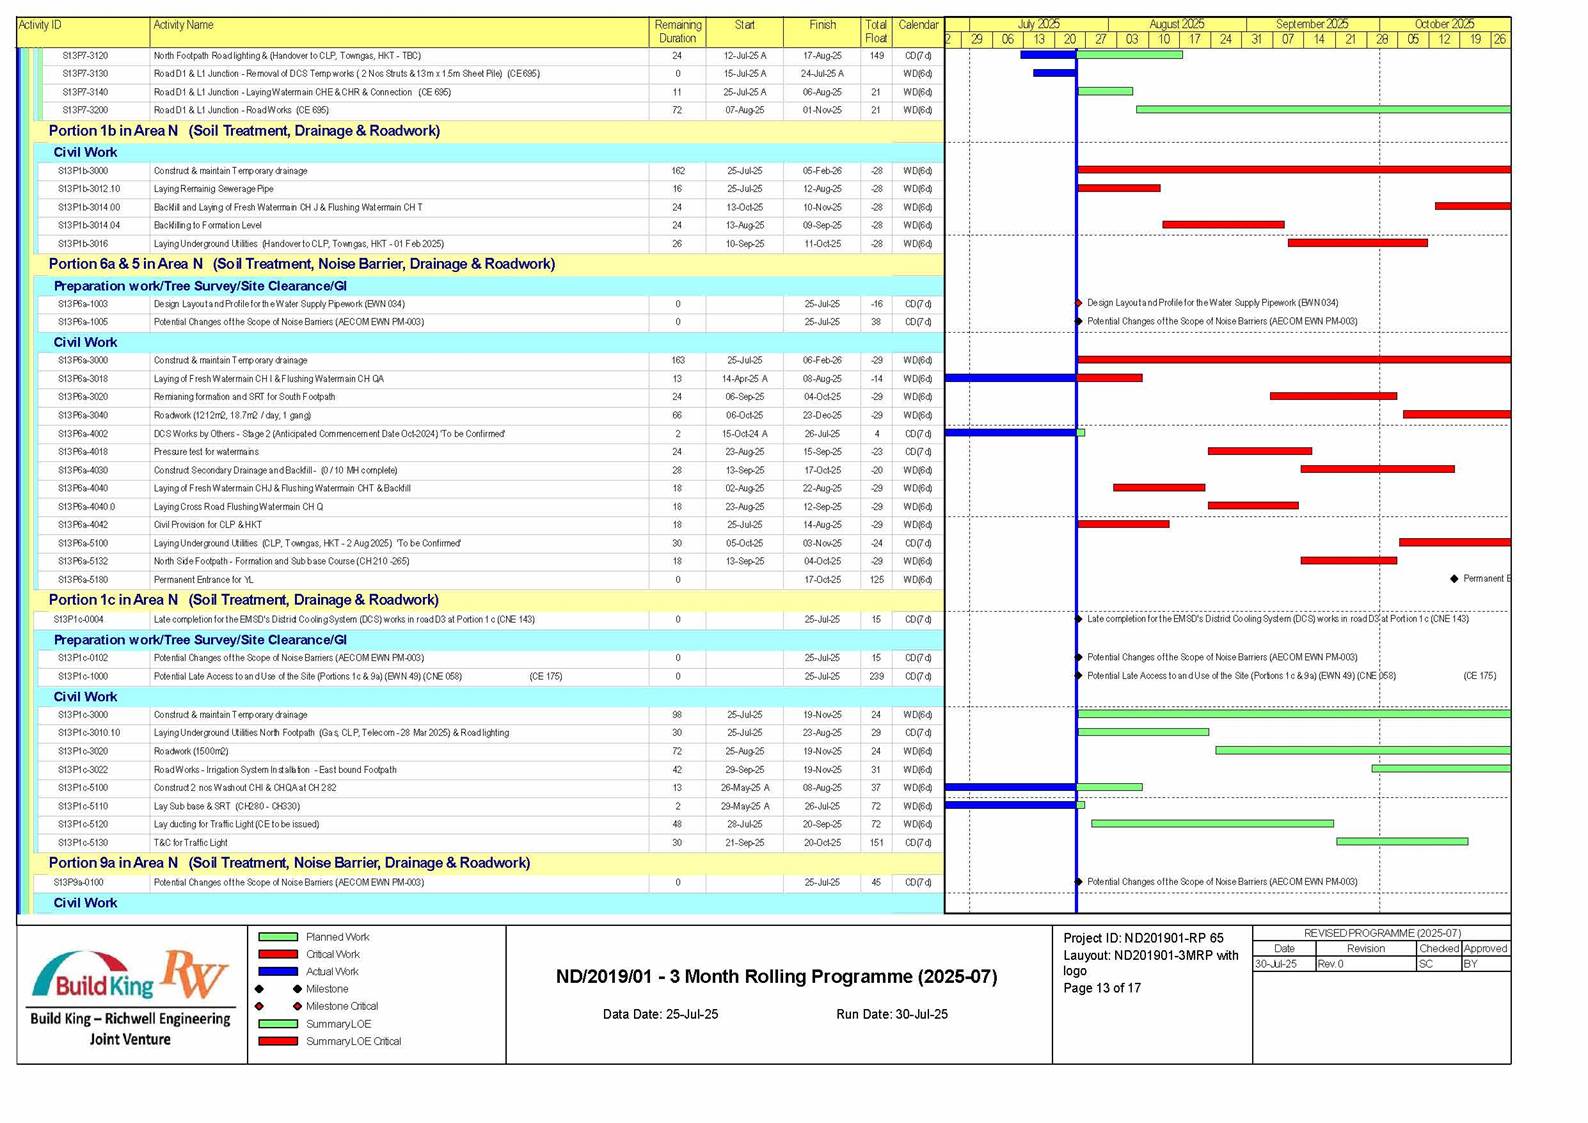Select activity S13P6a-1003 Design Layout row
The height and width of the screenshot is (1123, 1588).
click(490, 304)
